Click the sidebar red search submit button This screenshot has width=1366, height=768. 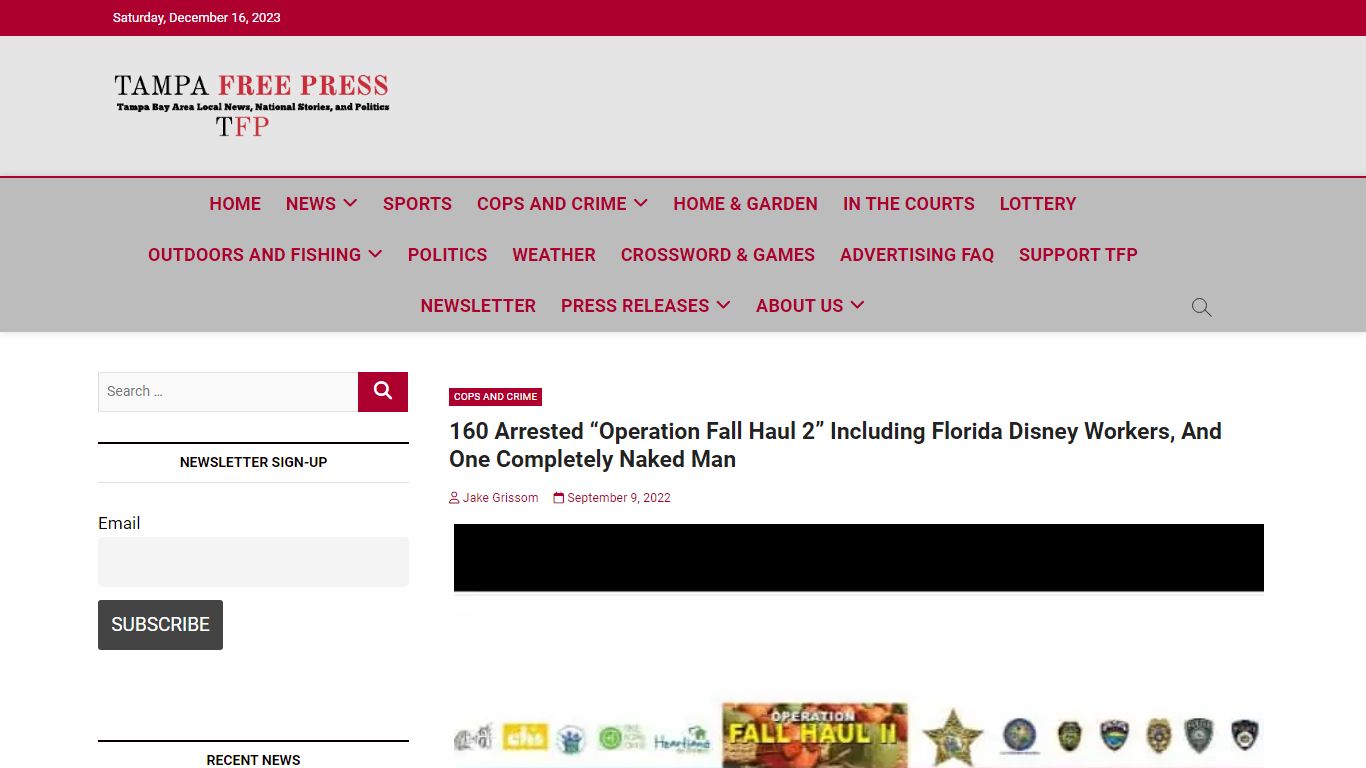pos(383,392)
